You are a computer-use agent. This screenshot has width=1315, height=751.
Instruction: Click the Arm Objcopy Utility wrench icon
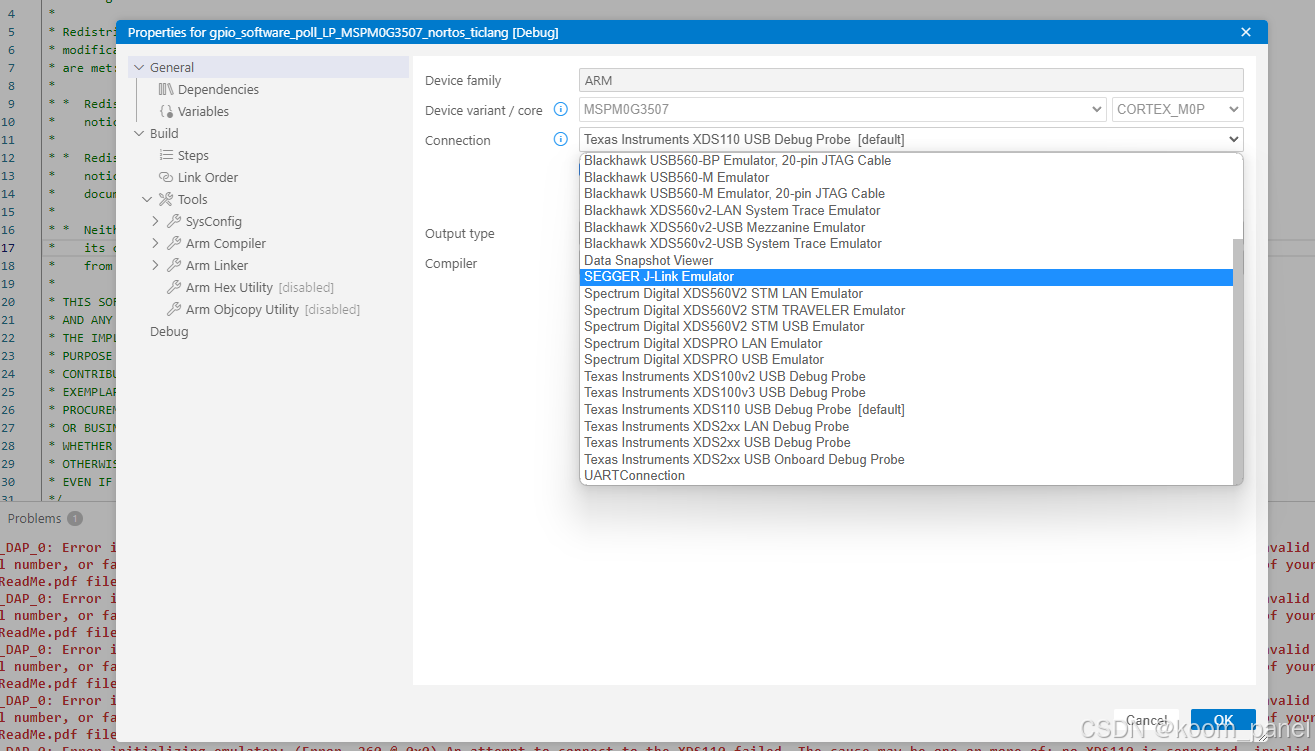(174, 310)
